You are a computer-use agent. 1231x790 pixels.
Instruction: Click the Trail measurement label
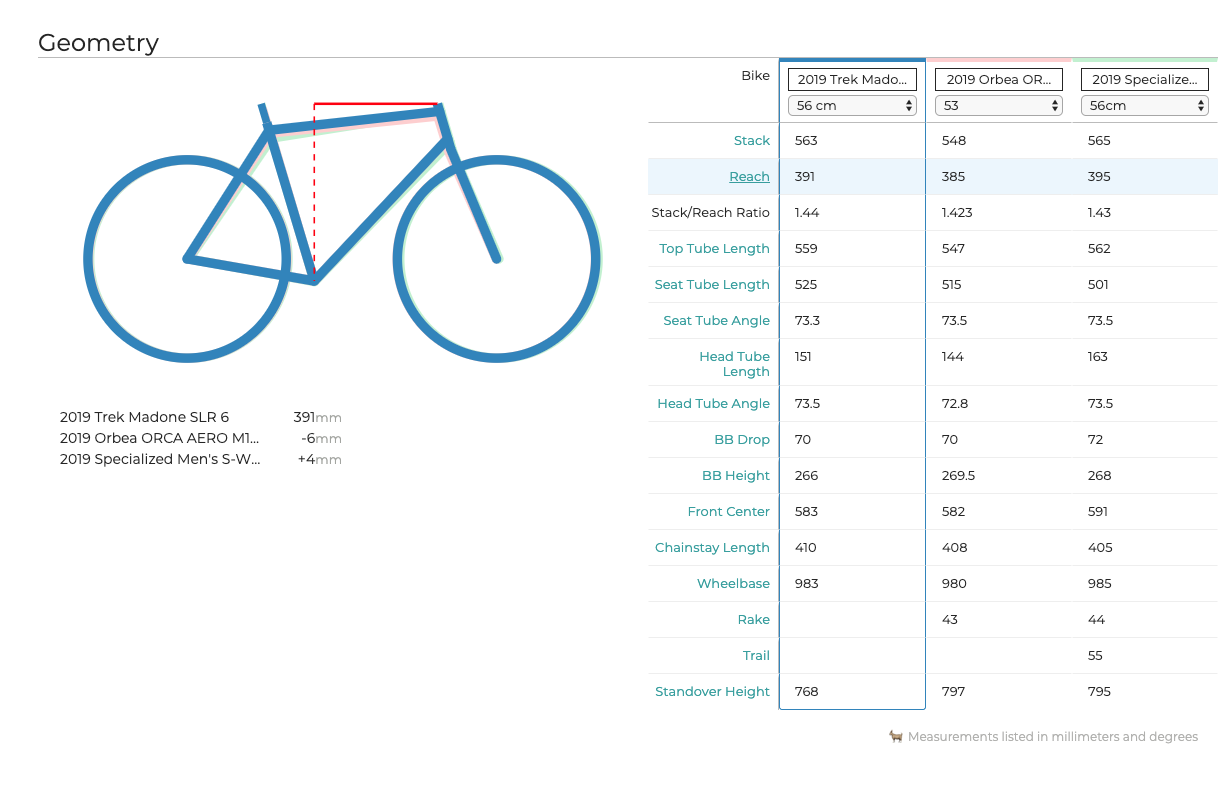756,655
